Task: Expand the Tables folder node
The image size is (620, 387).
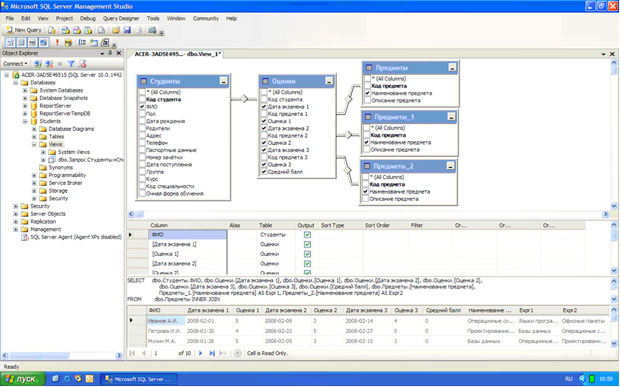Action: tap(34, 137)
